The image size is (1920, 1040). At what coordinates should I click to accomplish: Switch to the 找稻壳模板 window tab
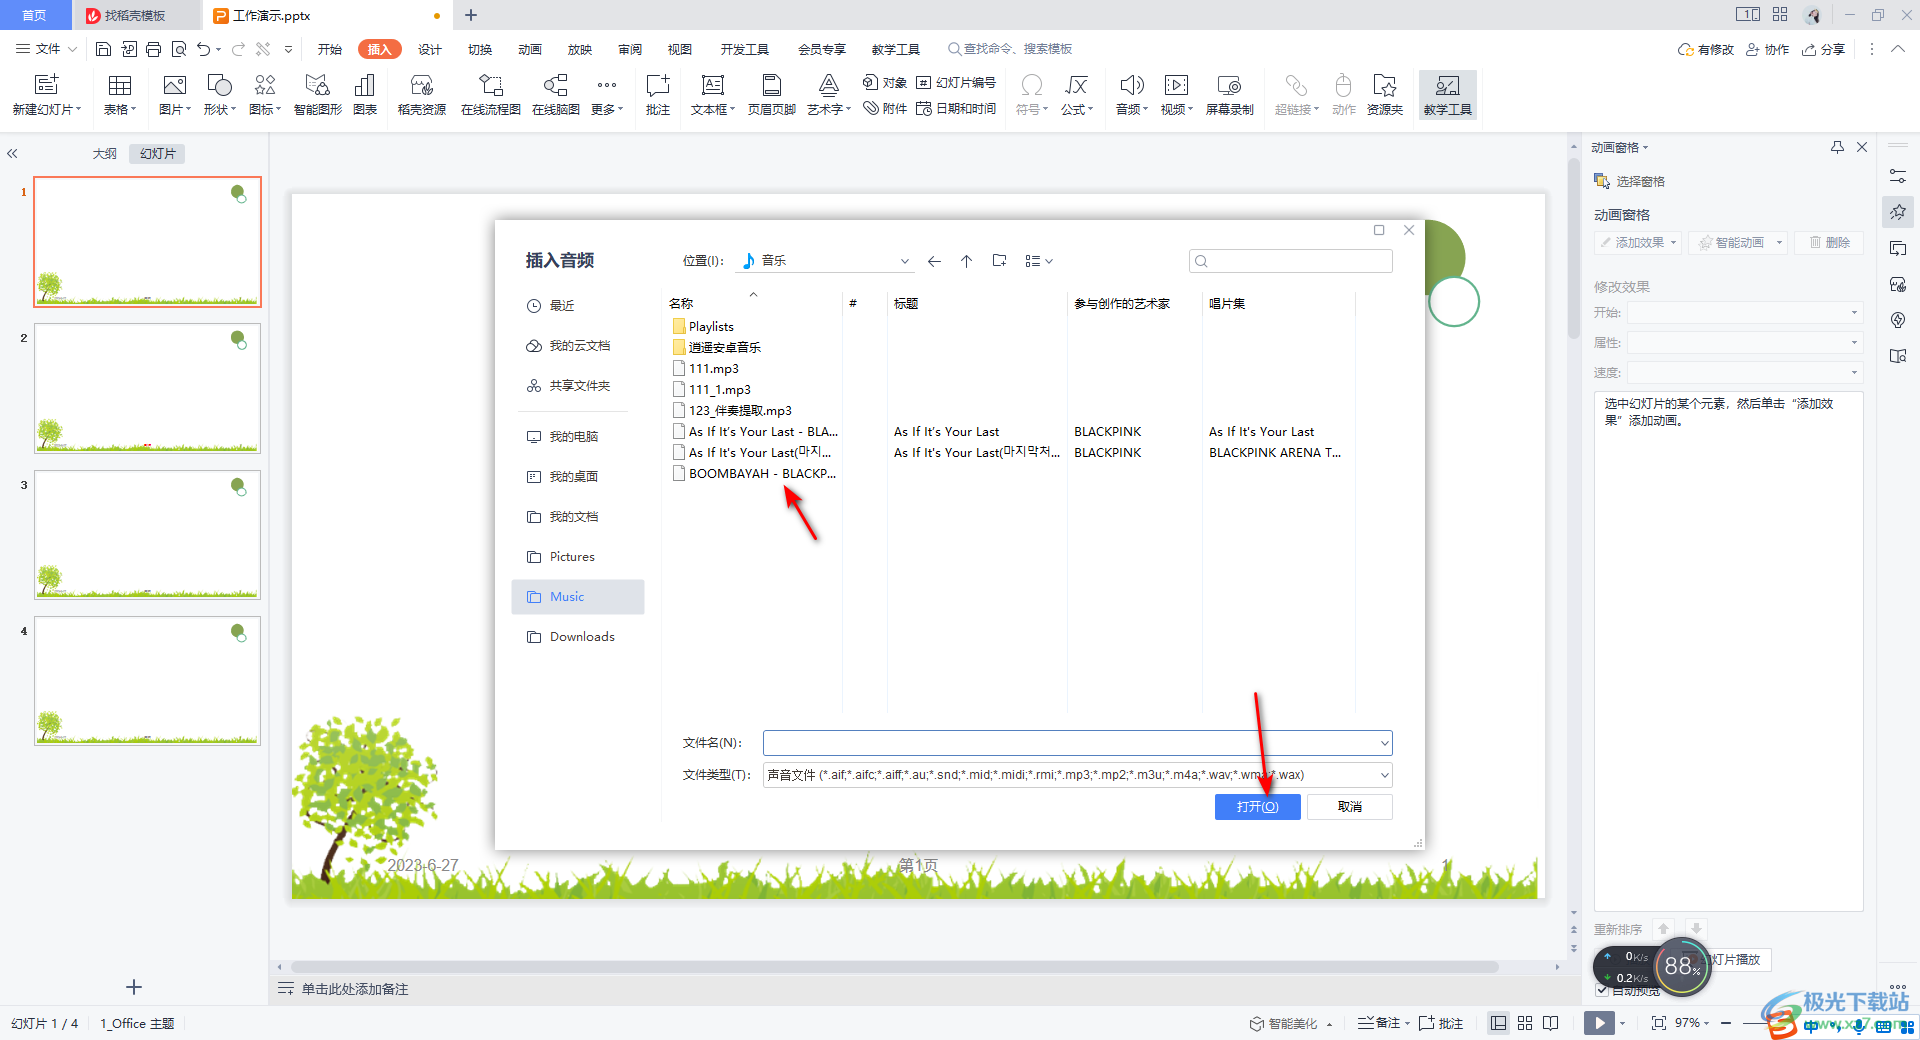coord(135,15)
